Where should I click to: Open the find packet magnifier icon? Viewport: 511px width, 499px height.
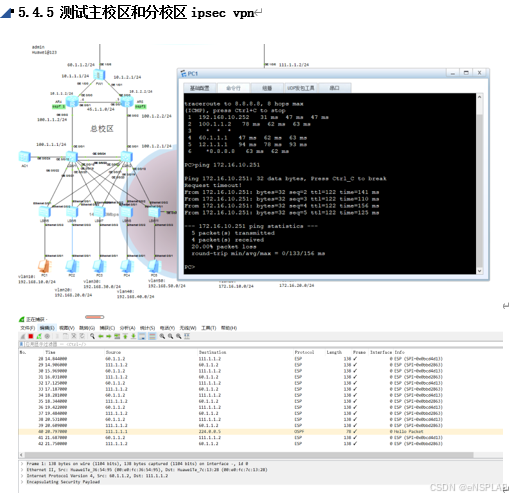click(x=92, y=336)
